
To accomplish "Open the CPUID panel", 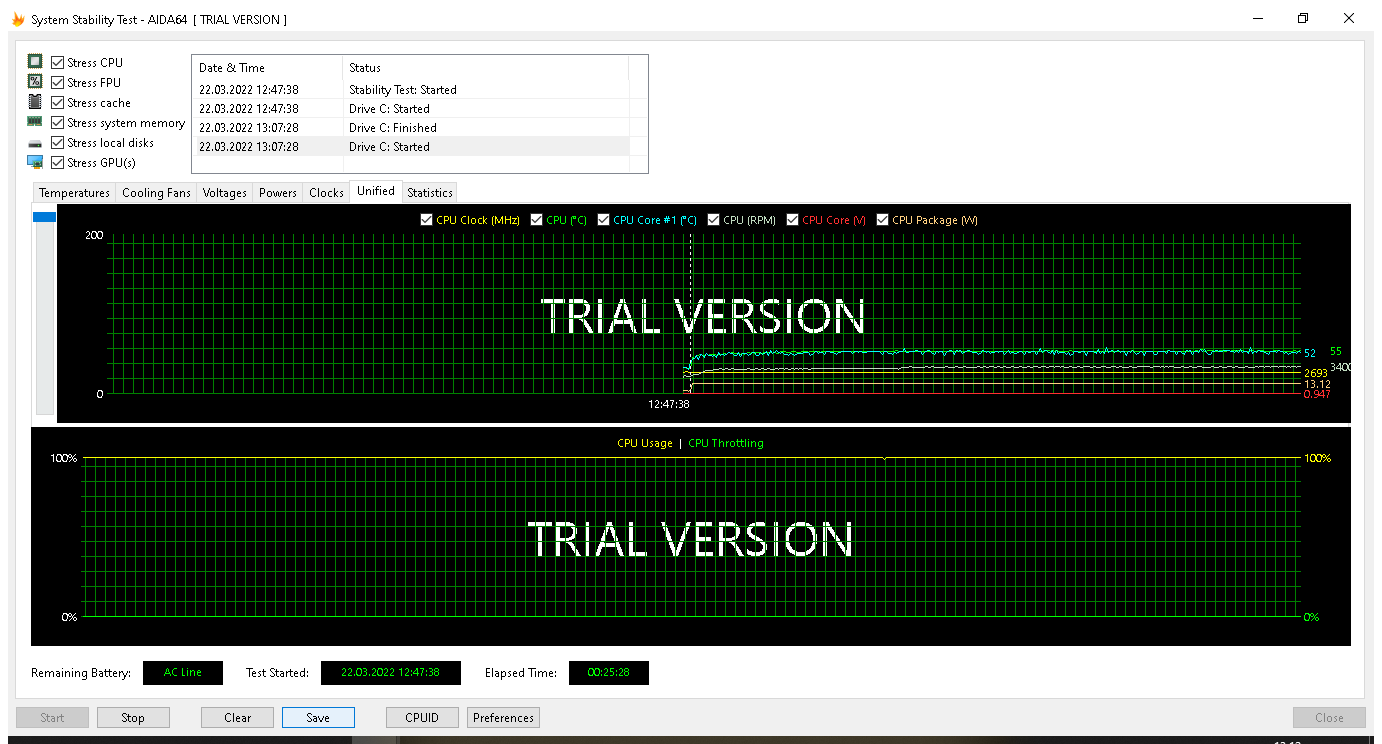I will pos(423,717).
